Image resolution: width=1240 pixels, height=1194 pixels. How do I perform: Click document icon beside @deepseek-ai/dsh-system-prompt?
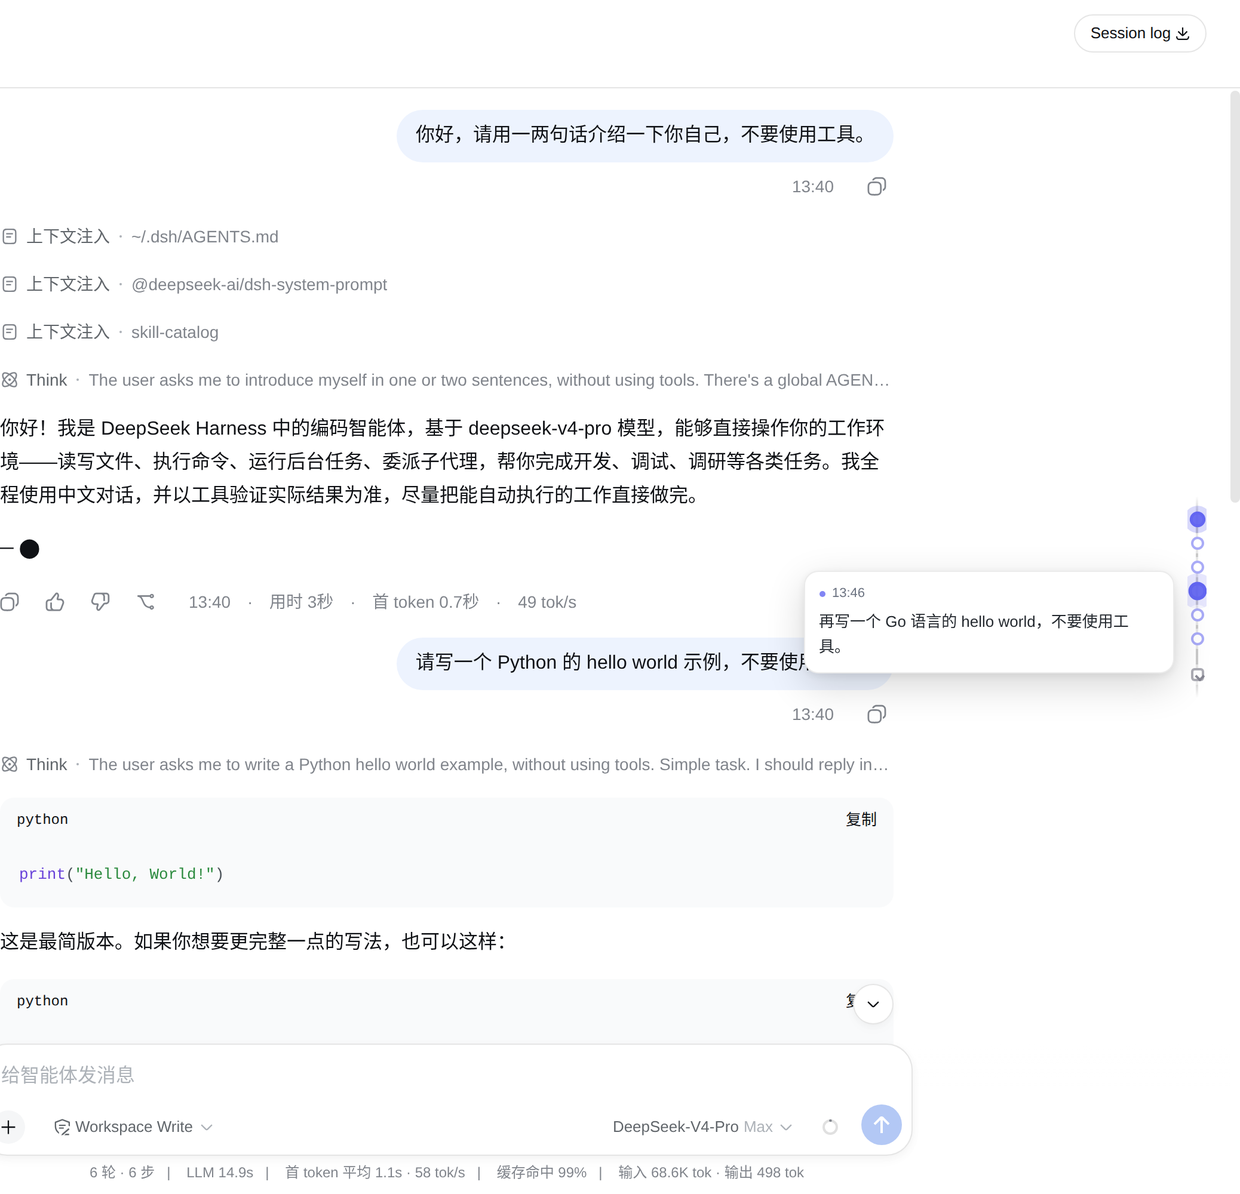point(10,285)
